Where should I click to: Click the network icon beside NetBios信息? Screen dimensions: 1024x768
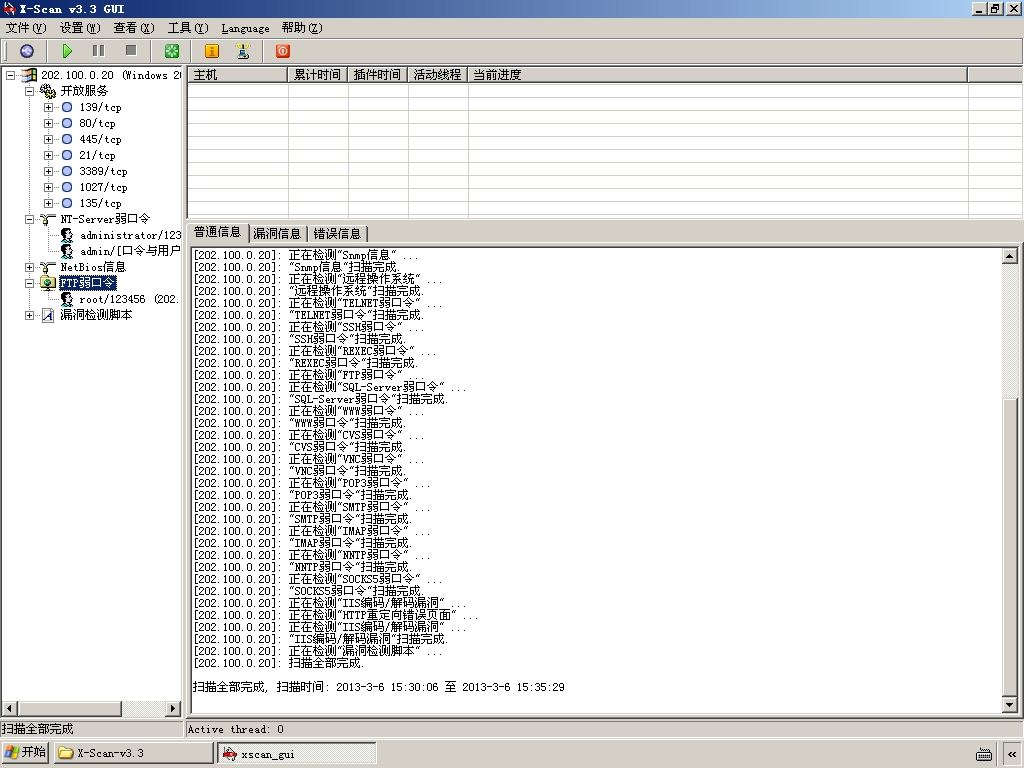pos(48,267)
